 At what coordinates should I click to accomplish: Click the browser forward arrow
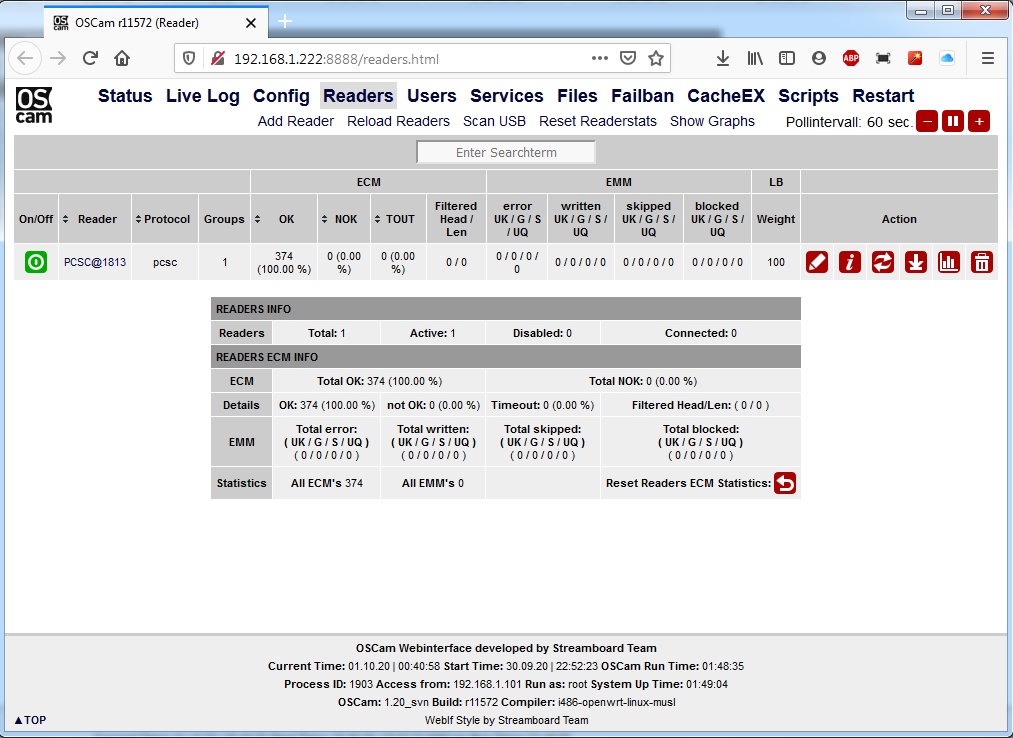point(58,59)
